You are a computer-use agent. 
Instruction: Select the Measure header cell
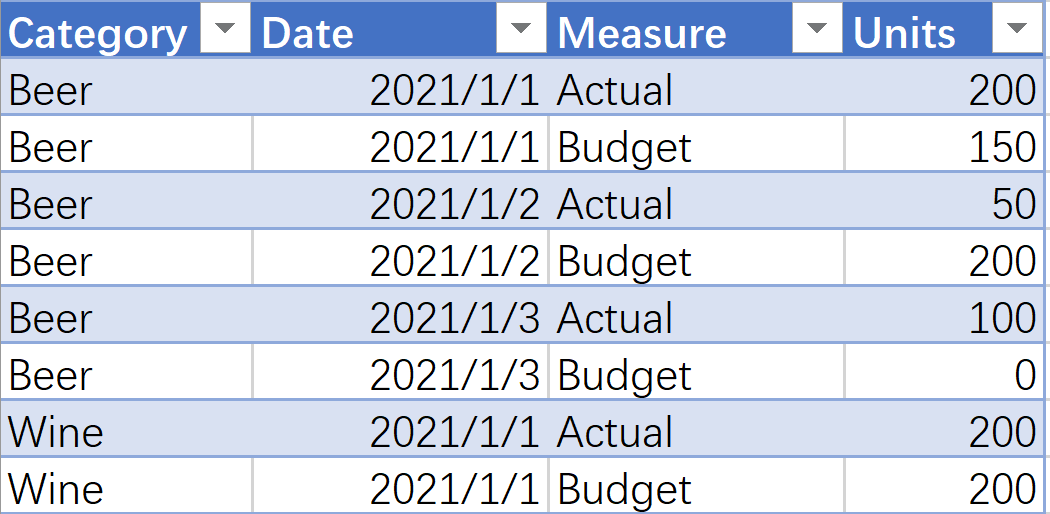696,29
